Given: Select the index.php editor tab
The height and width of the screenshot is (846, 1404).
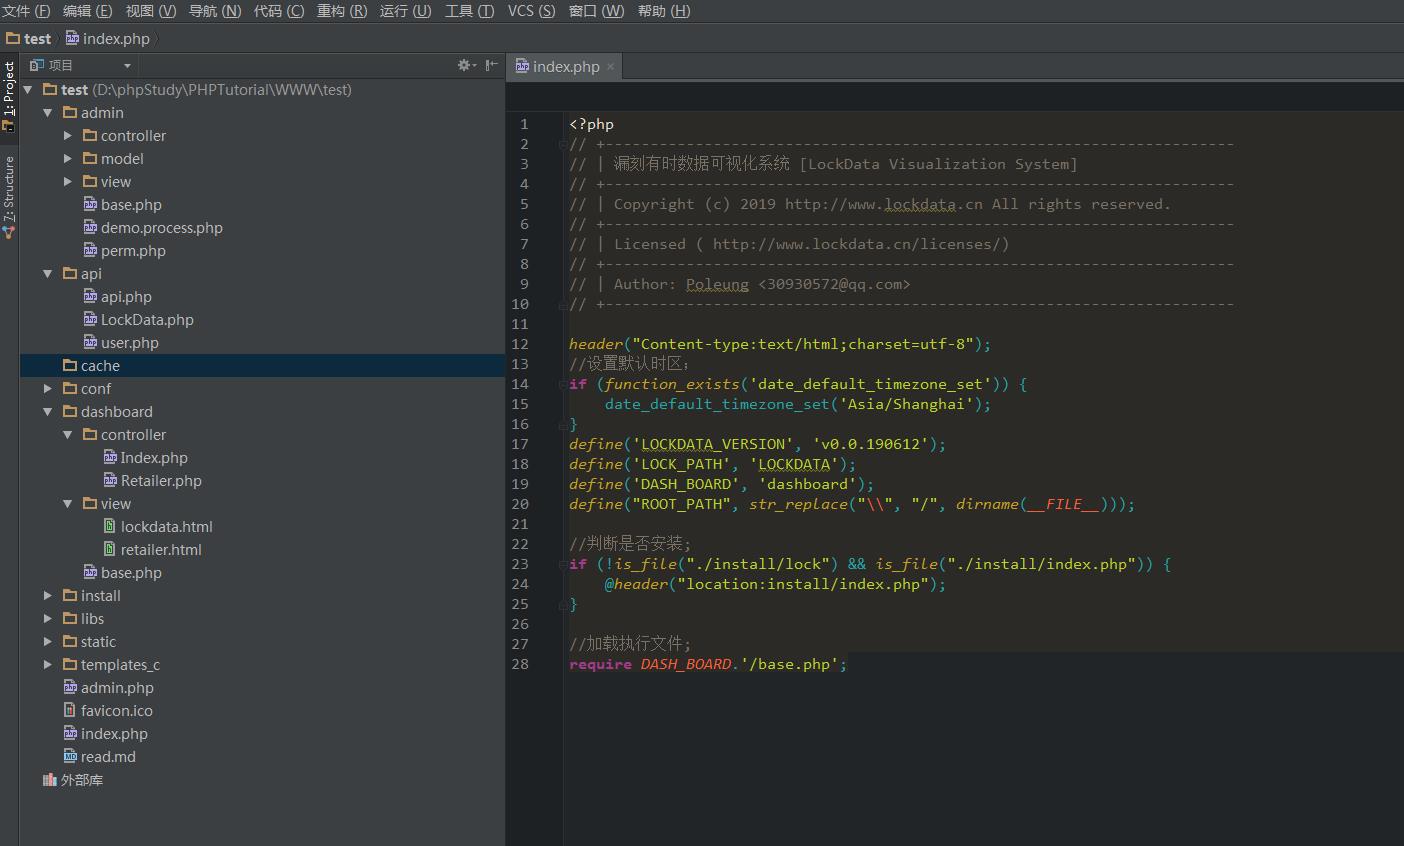Looking at the screenshot, I should click(565, 66).
